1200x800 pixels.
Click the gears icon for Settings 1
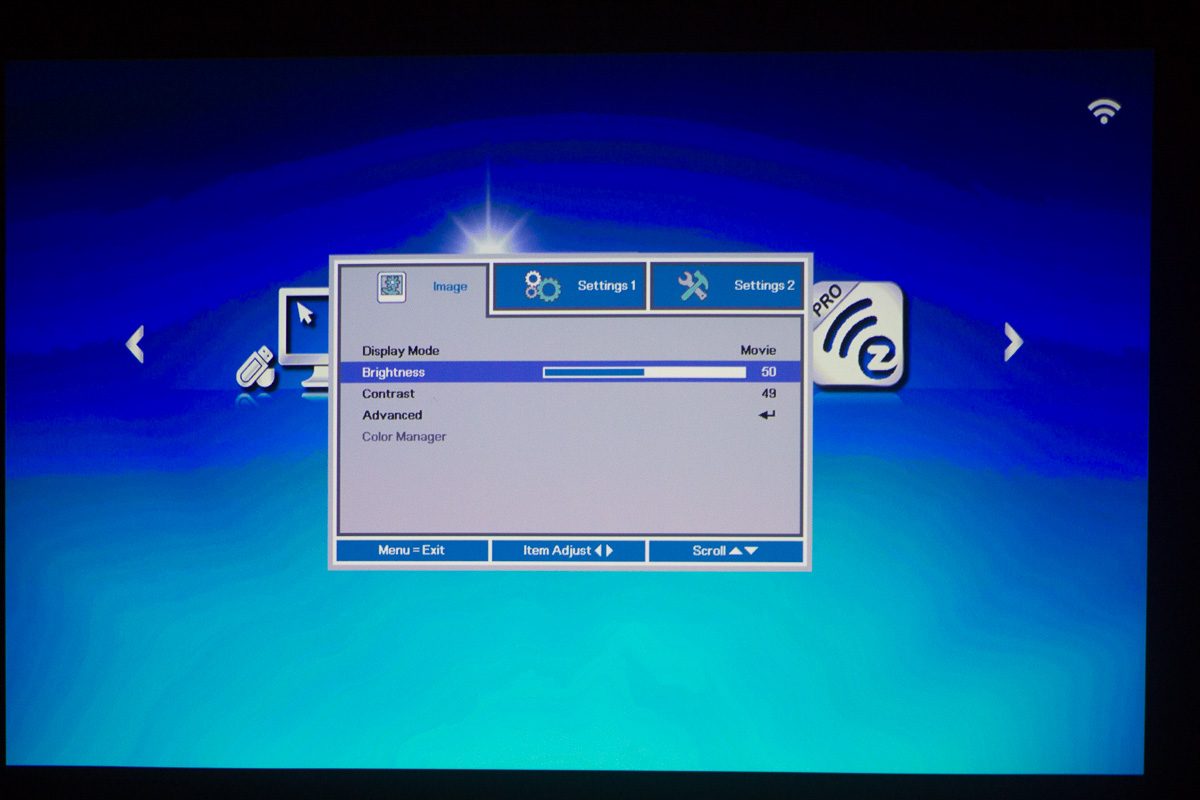coord(542,287)
